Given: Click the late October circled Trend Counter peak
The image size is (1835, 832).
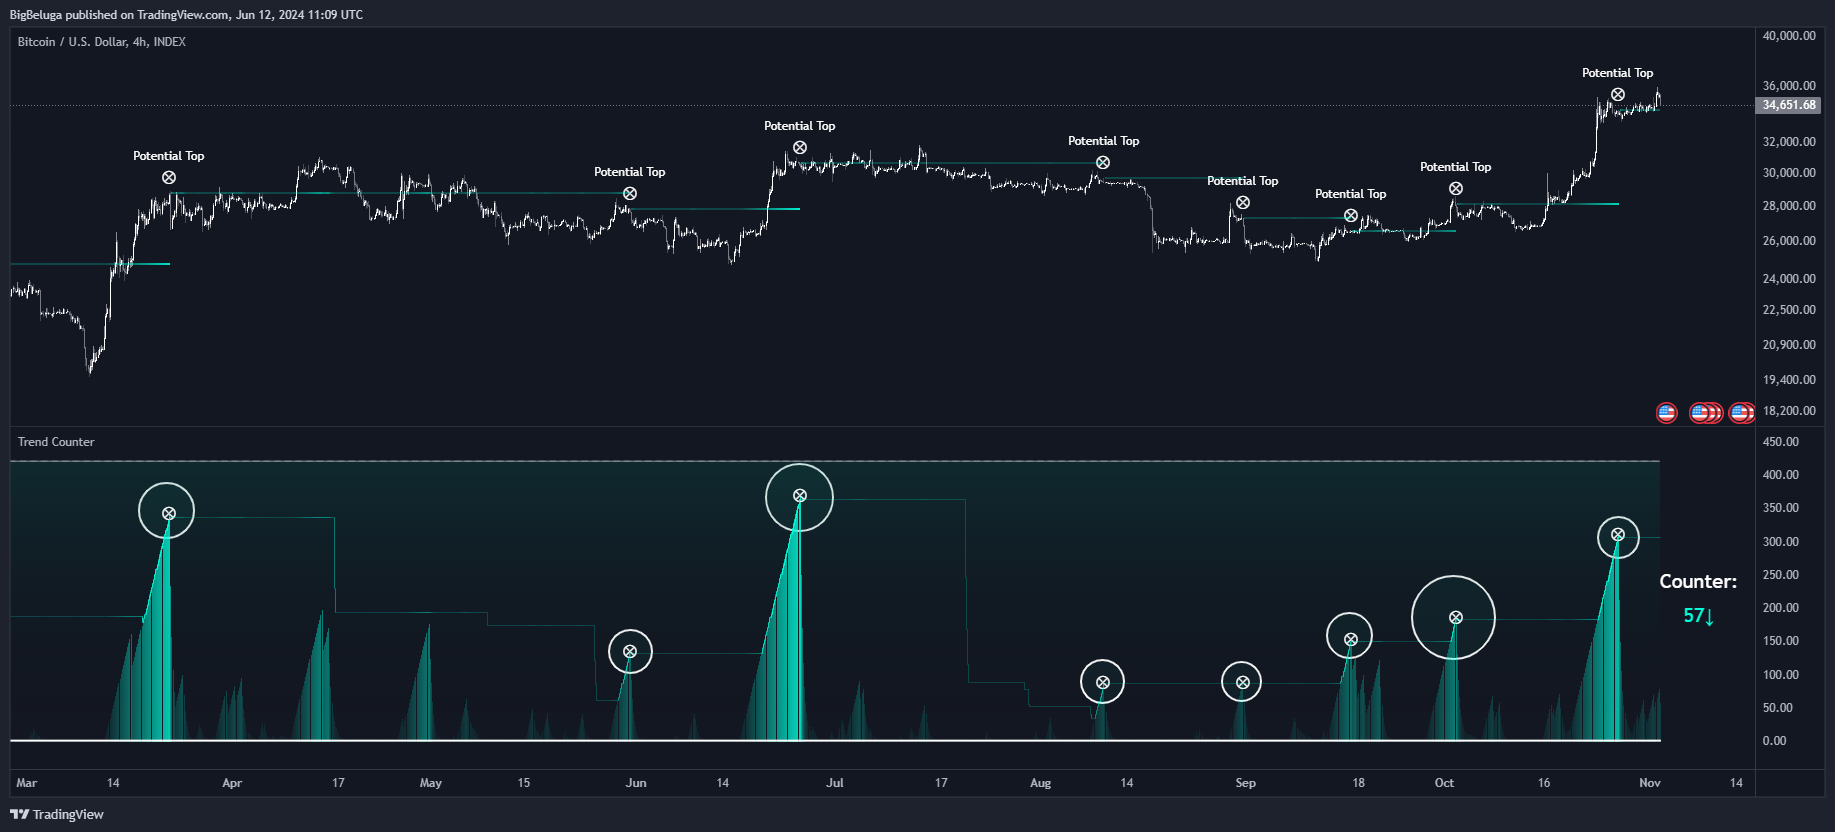Looking at the screenshot, I should tap(1618, 536).
